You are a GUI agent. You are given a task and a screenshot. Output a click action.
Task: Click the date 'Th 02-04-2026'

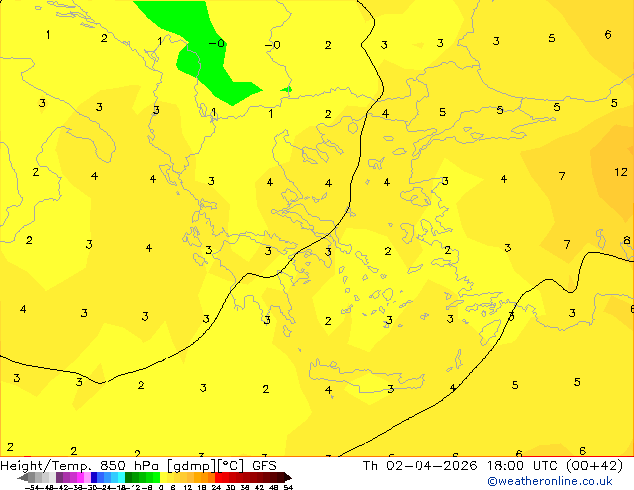(420, 466)
